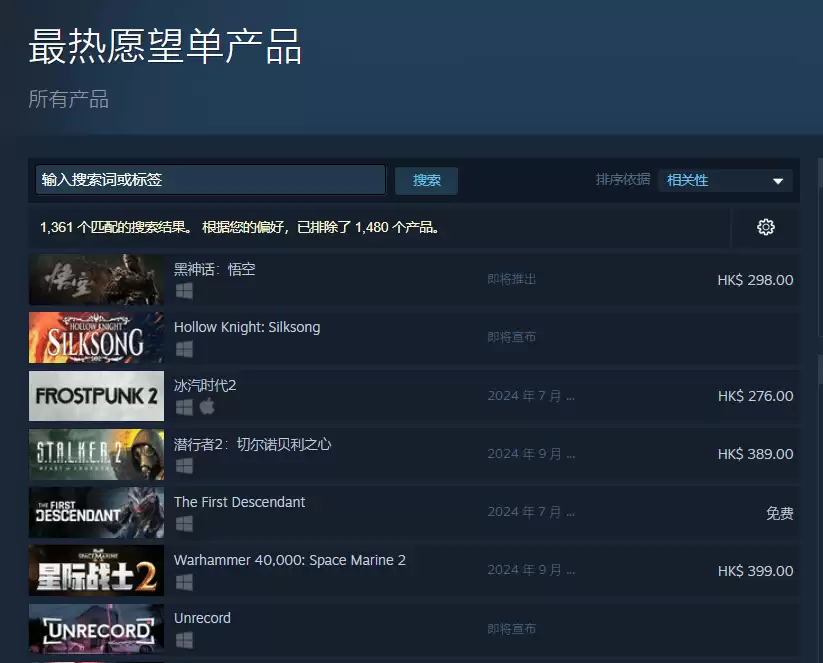Open 黑神话：悟空 game thumbnail

(x=96, y=279)
